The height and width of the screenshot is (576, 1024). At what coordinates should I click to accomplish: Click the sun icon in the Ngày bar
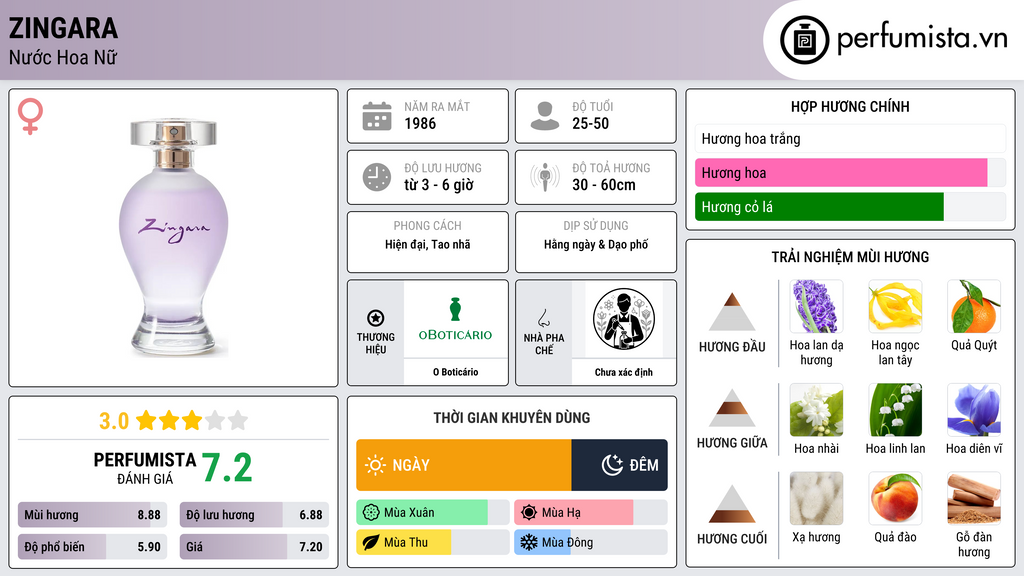click(376, 465)
